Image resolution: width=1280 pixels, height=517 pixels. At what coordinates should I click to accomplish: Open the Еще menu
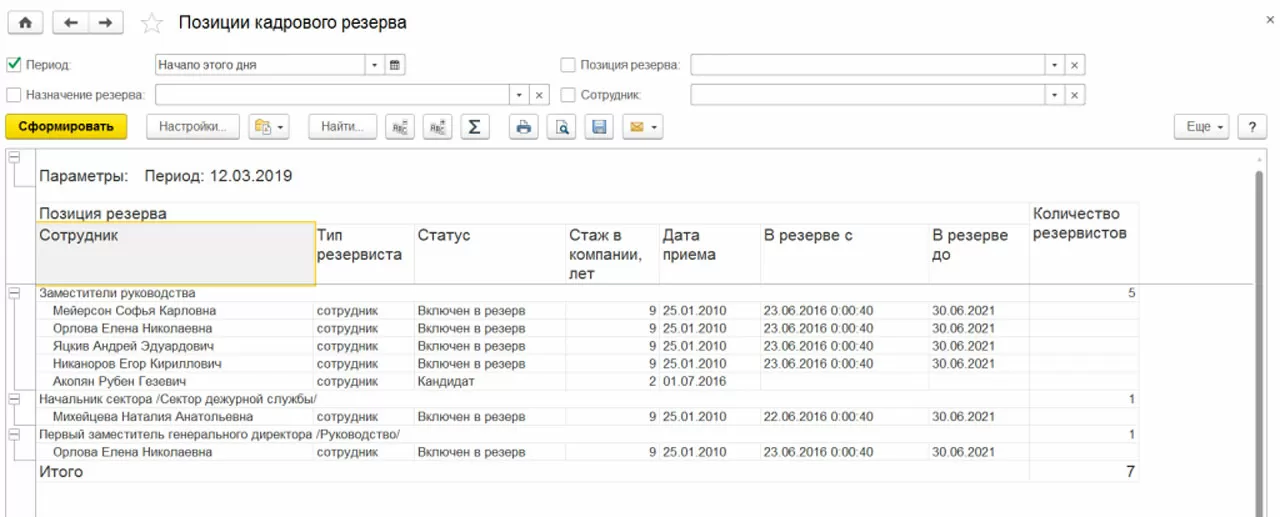click(x=1202, y=127)
